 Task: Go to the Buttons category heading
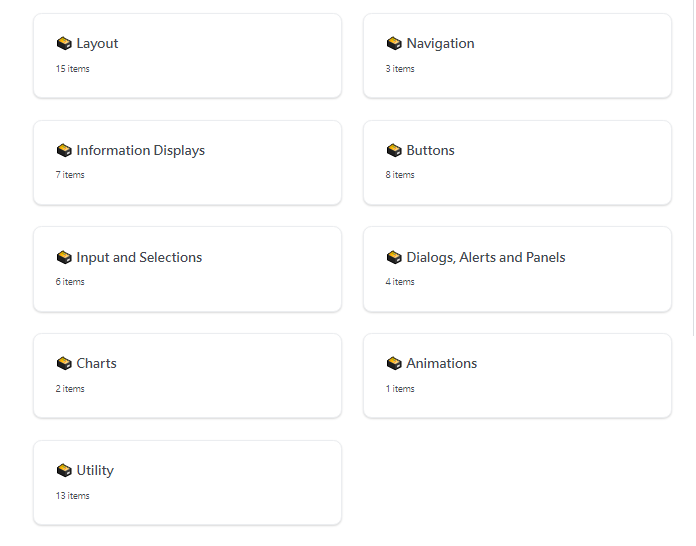tap(431, 150)
